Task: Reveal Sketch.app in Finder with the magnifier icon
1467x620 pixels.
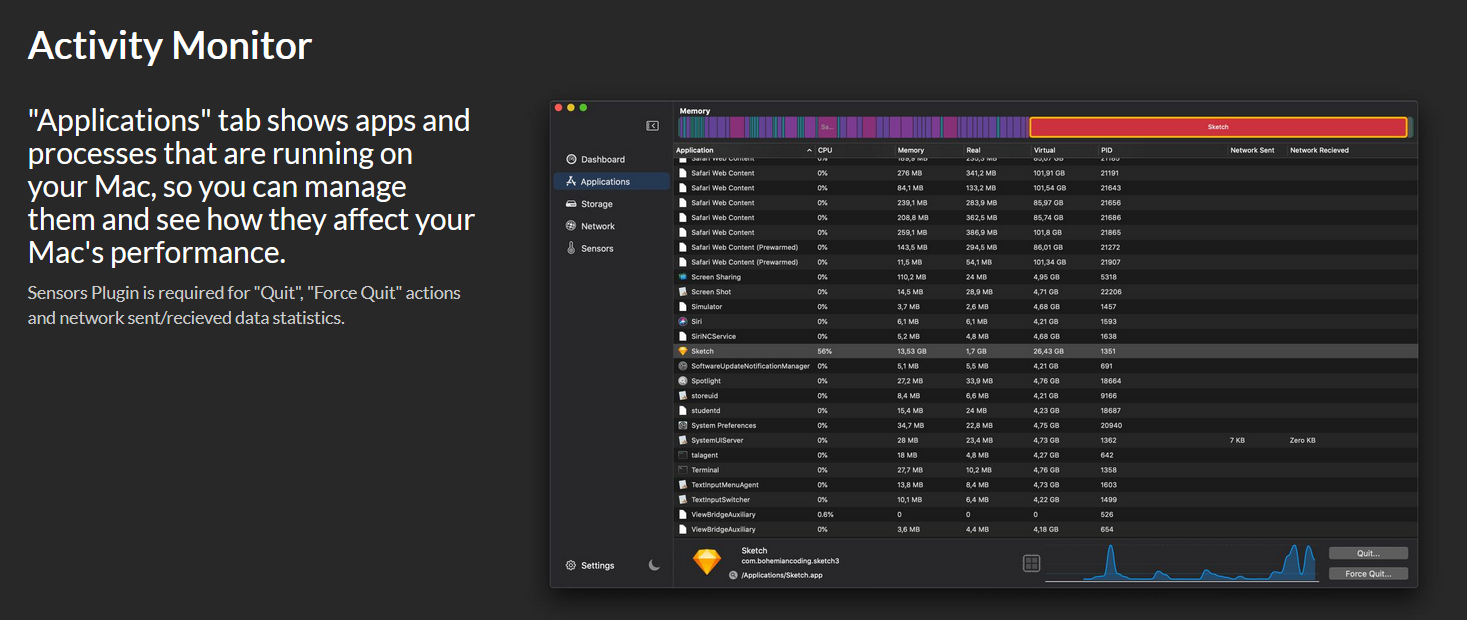Action: click(733, 575)
